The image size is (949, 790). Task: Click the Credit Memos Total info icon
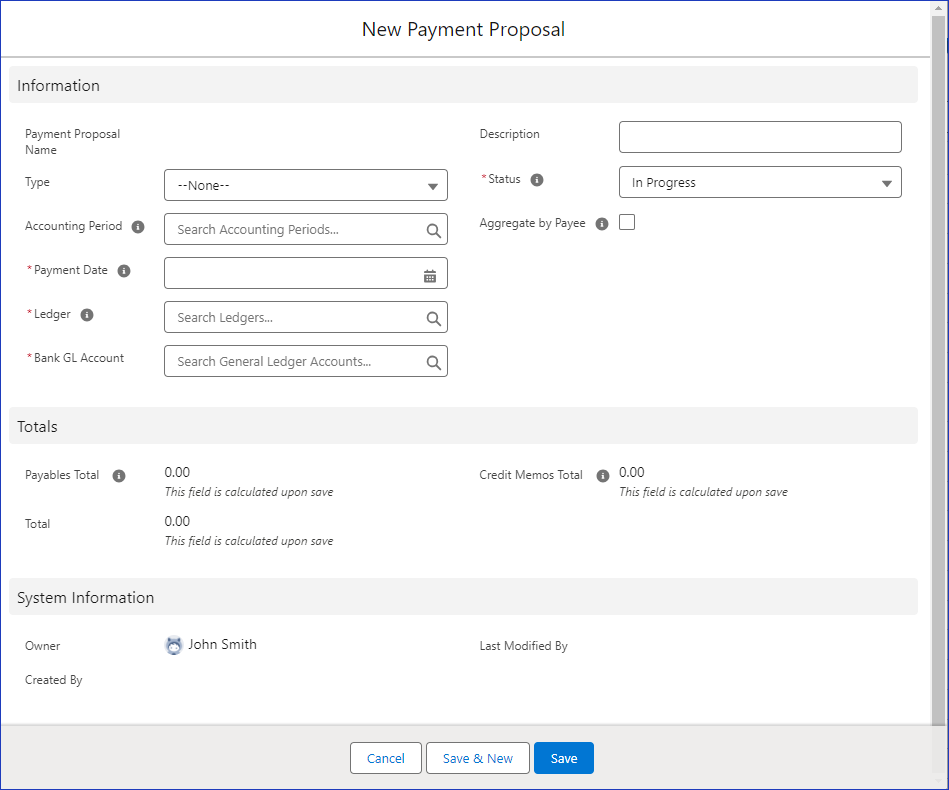click(602, 476)
